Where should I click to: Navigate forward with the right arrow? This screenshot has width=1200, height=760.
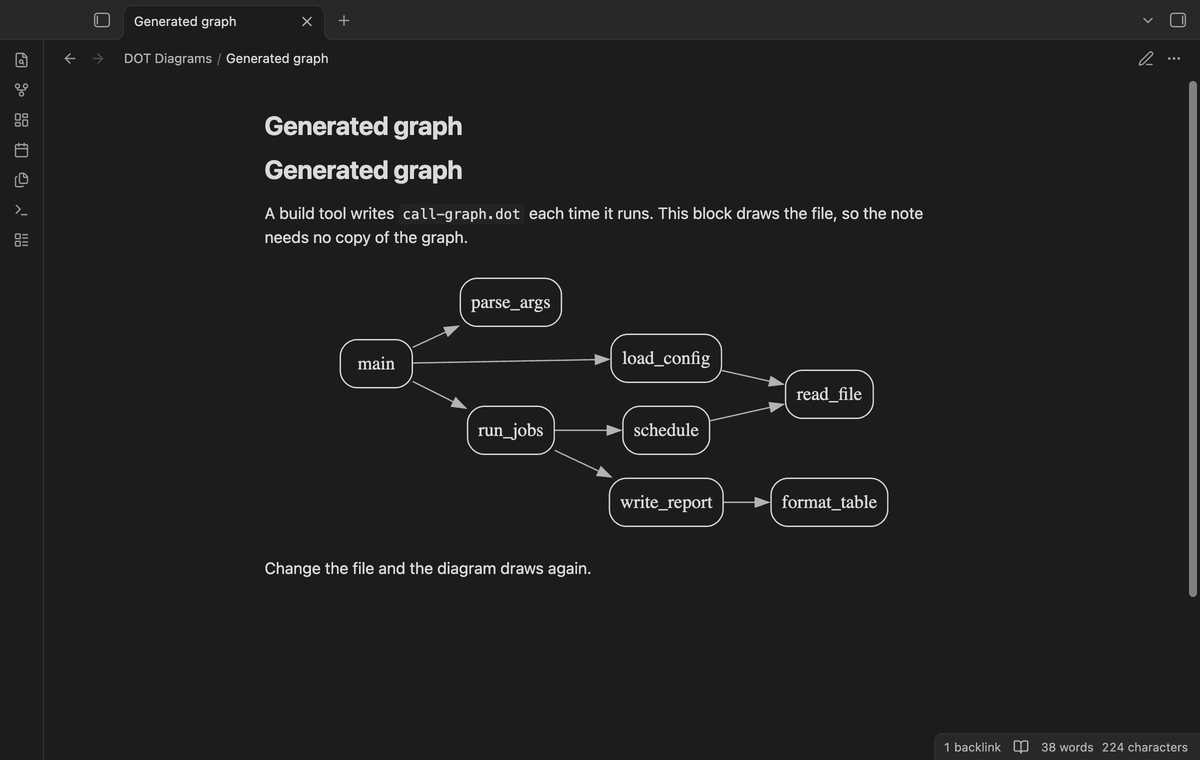point(98,58)
